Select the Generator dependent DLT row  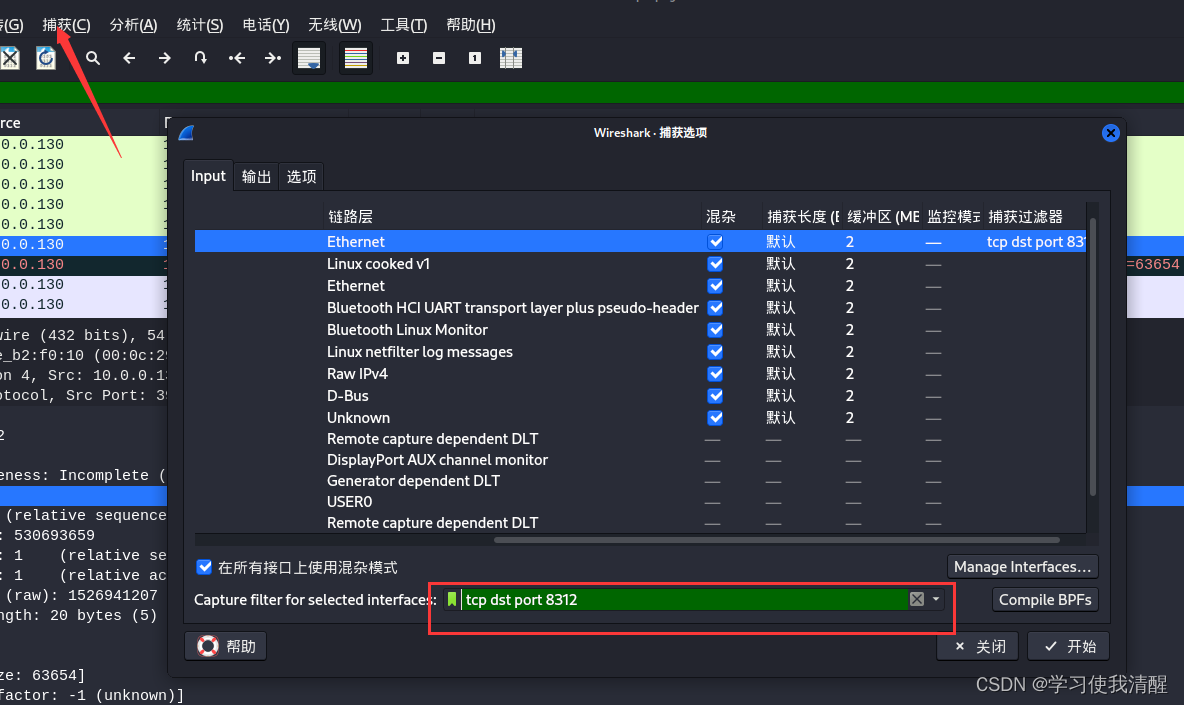[x=640, y=481]
